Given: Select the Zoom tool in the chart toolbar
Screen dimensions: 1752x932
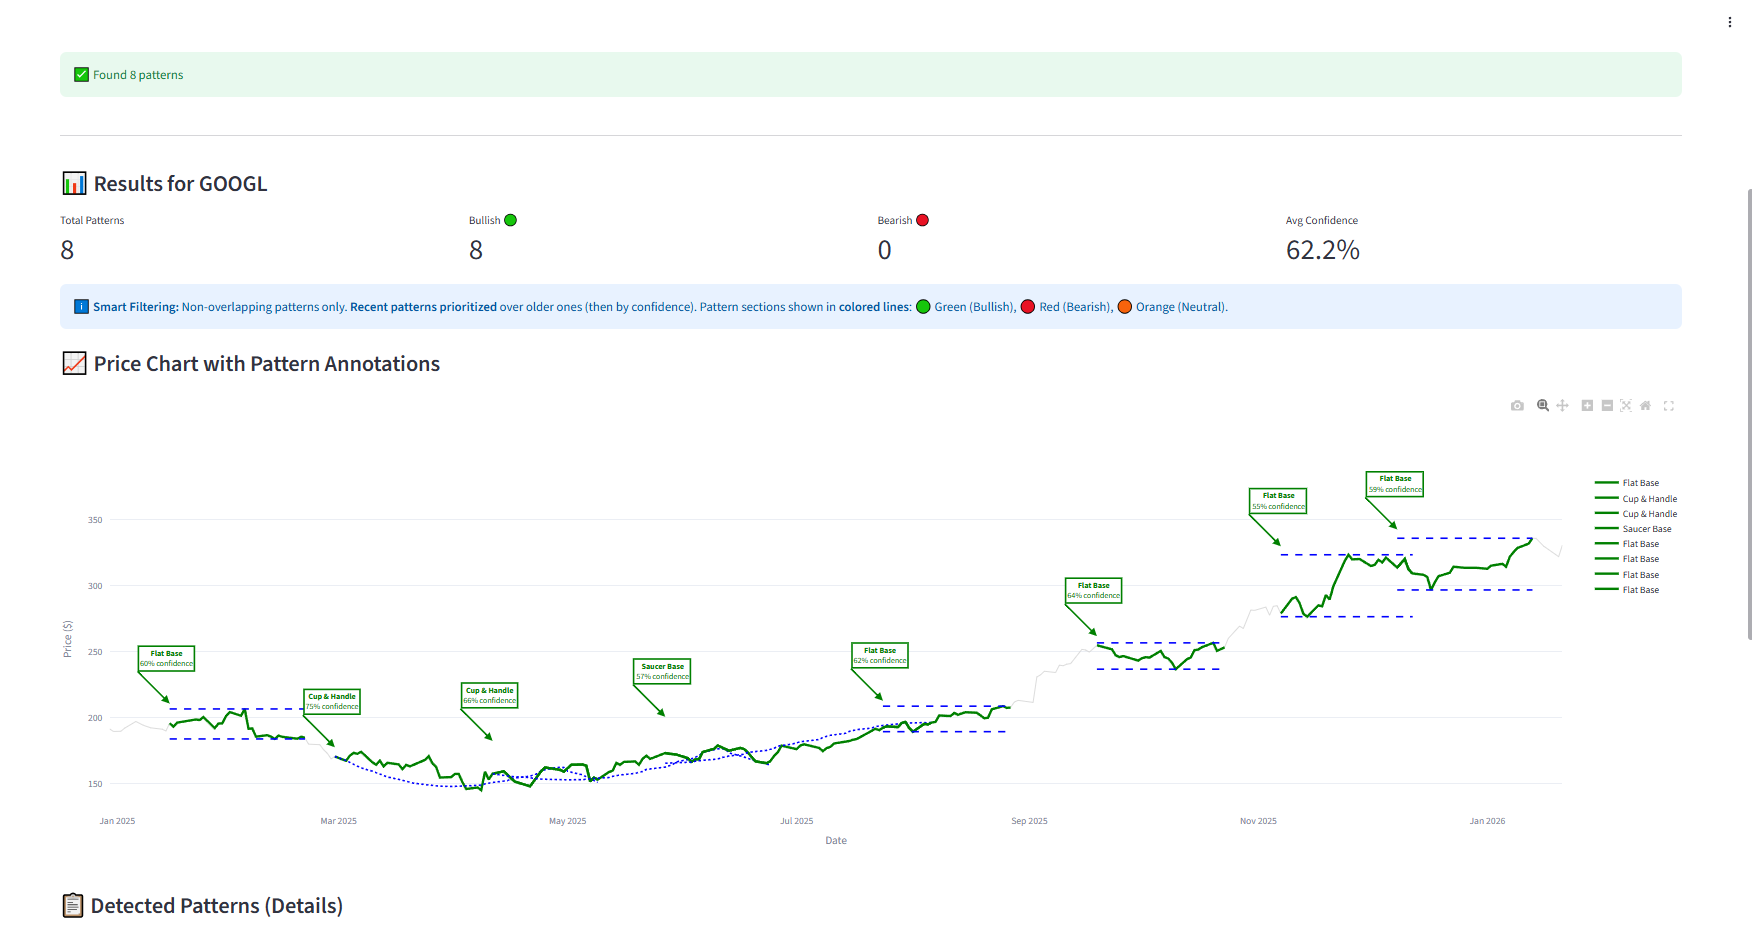Looking at the screenshot, I should pyautogui.click(x=1542, y=405).
